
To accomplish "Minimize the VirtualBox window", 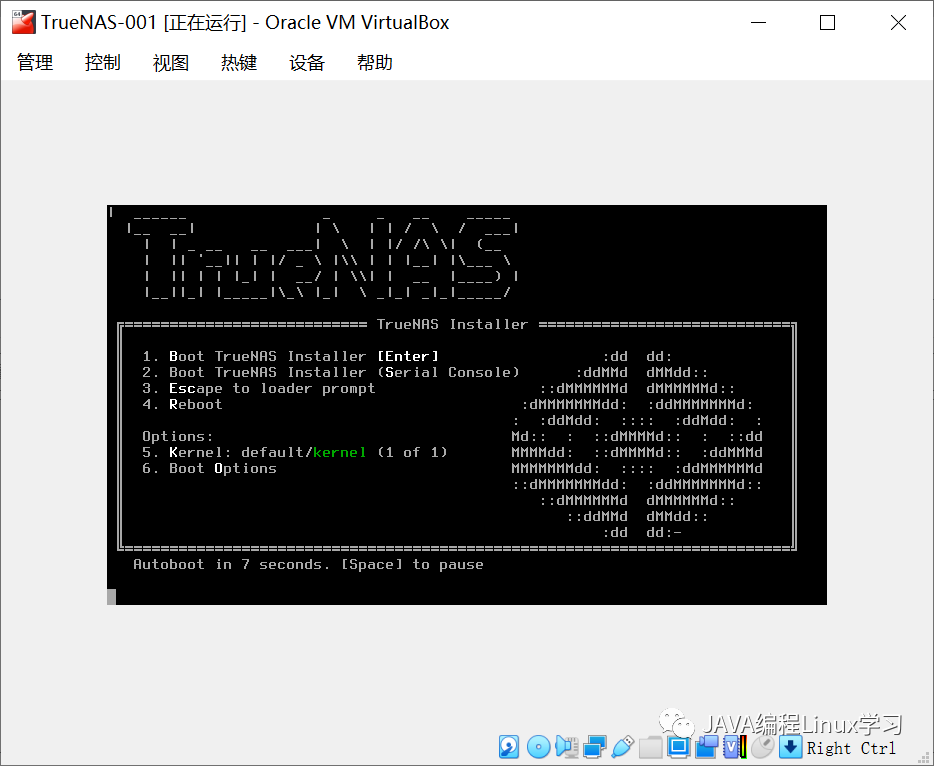I will pos(758,23).
